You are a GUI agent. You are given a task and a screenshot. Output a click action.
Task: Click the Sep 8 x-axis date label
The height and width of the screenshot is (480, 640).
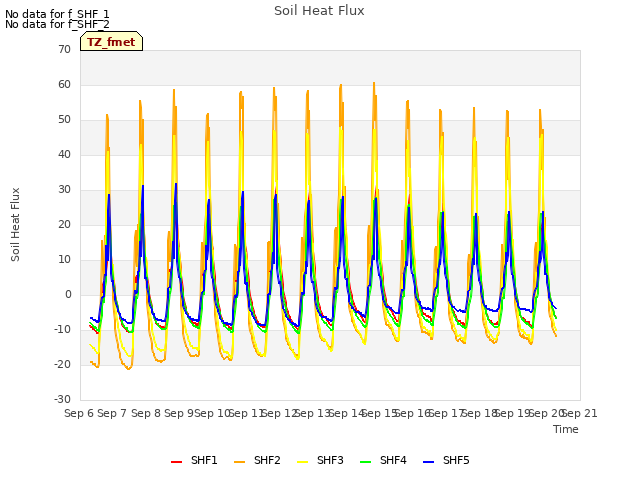[146, 413]
